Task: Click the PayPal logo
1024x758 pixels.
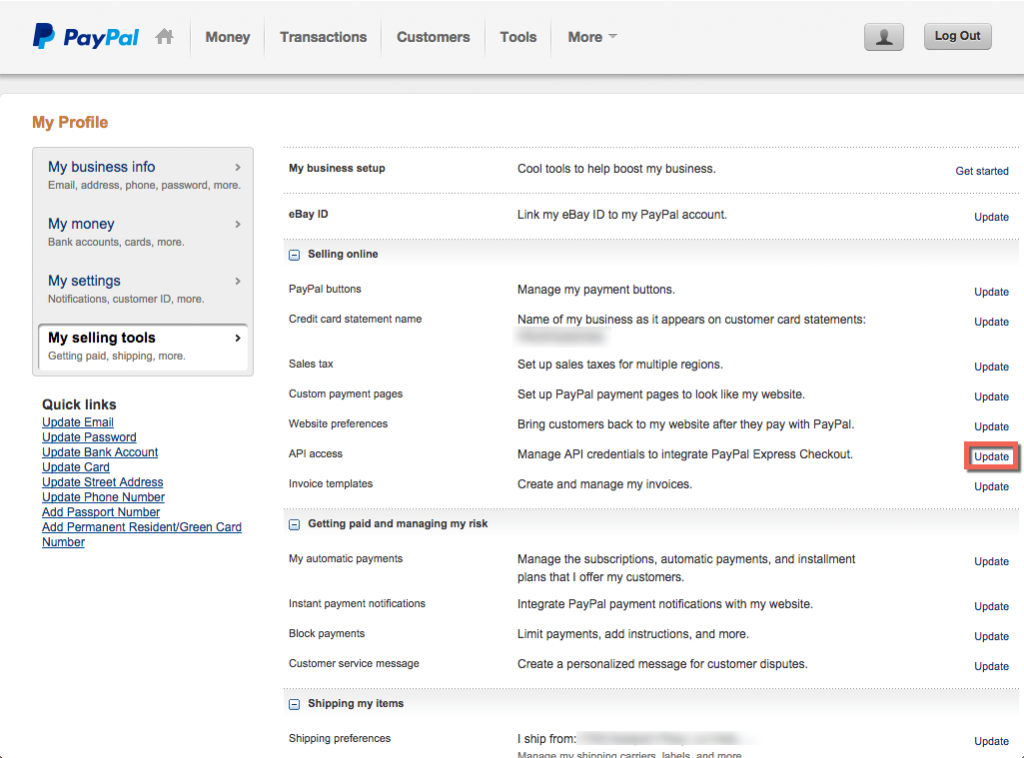Action: tap(85, 35)
